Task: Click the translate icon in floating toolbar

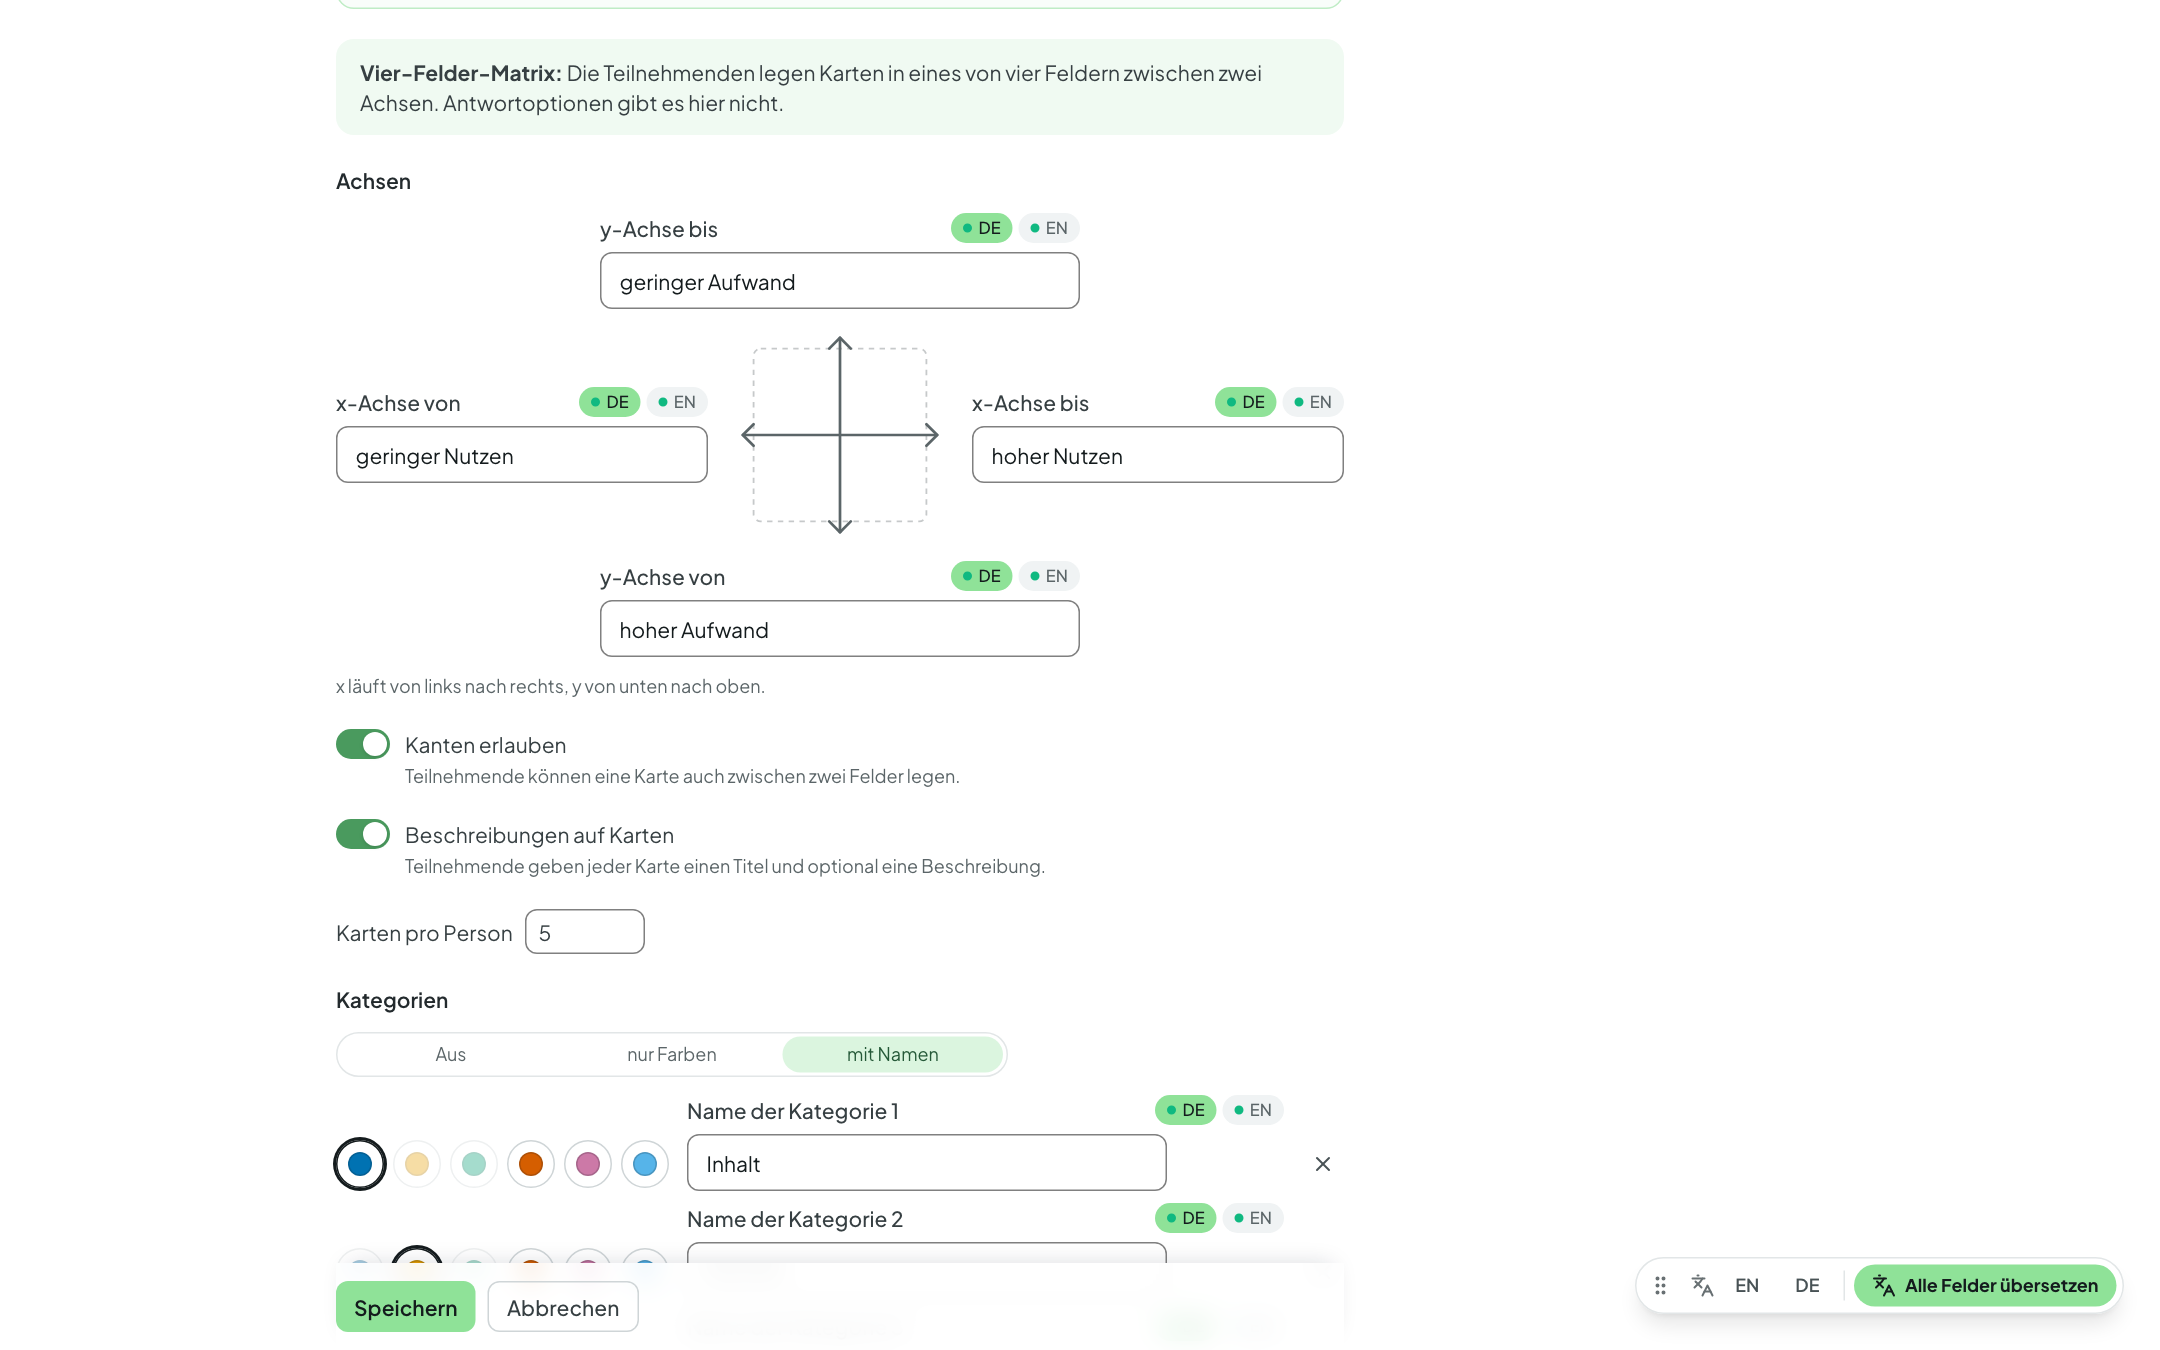Action: [x=1702, y=1285]
